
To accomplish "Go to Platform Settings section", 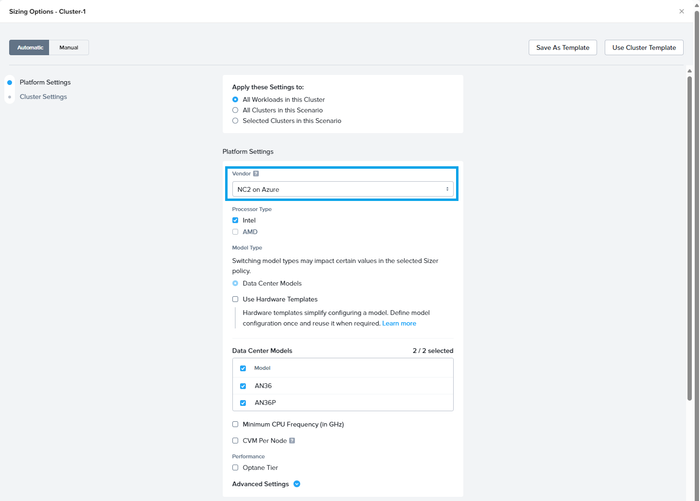I will click(45, 82).
